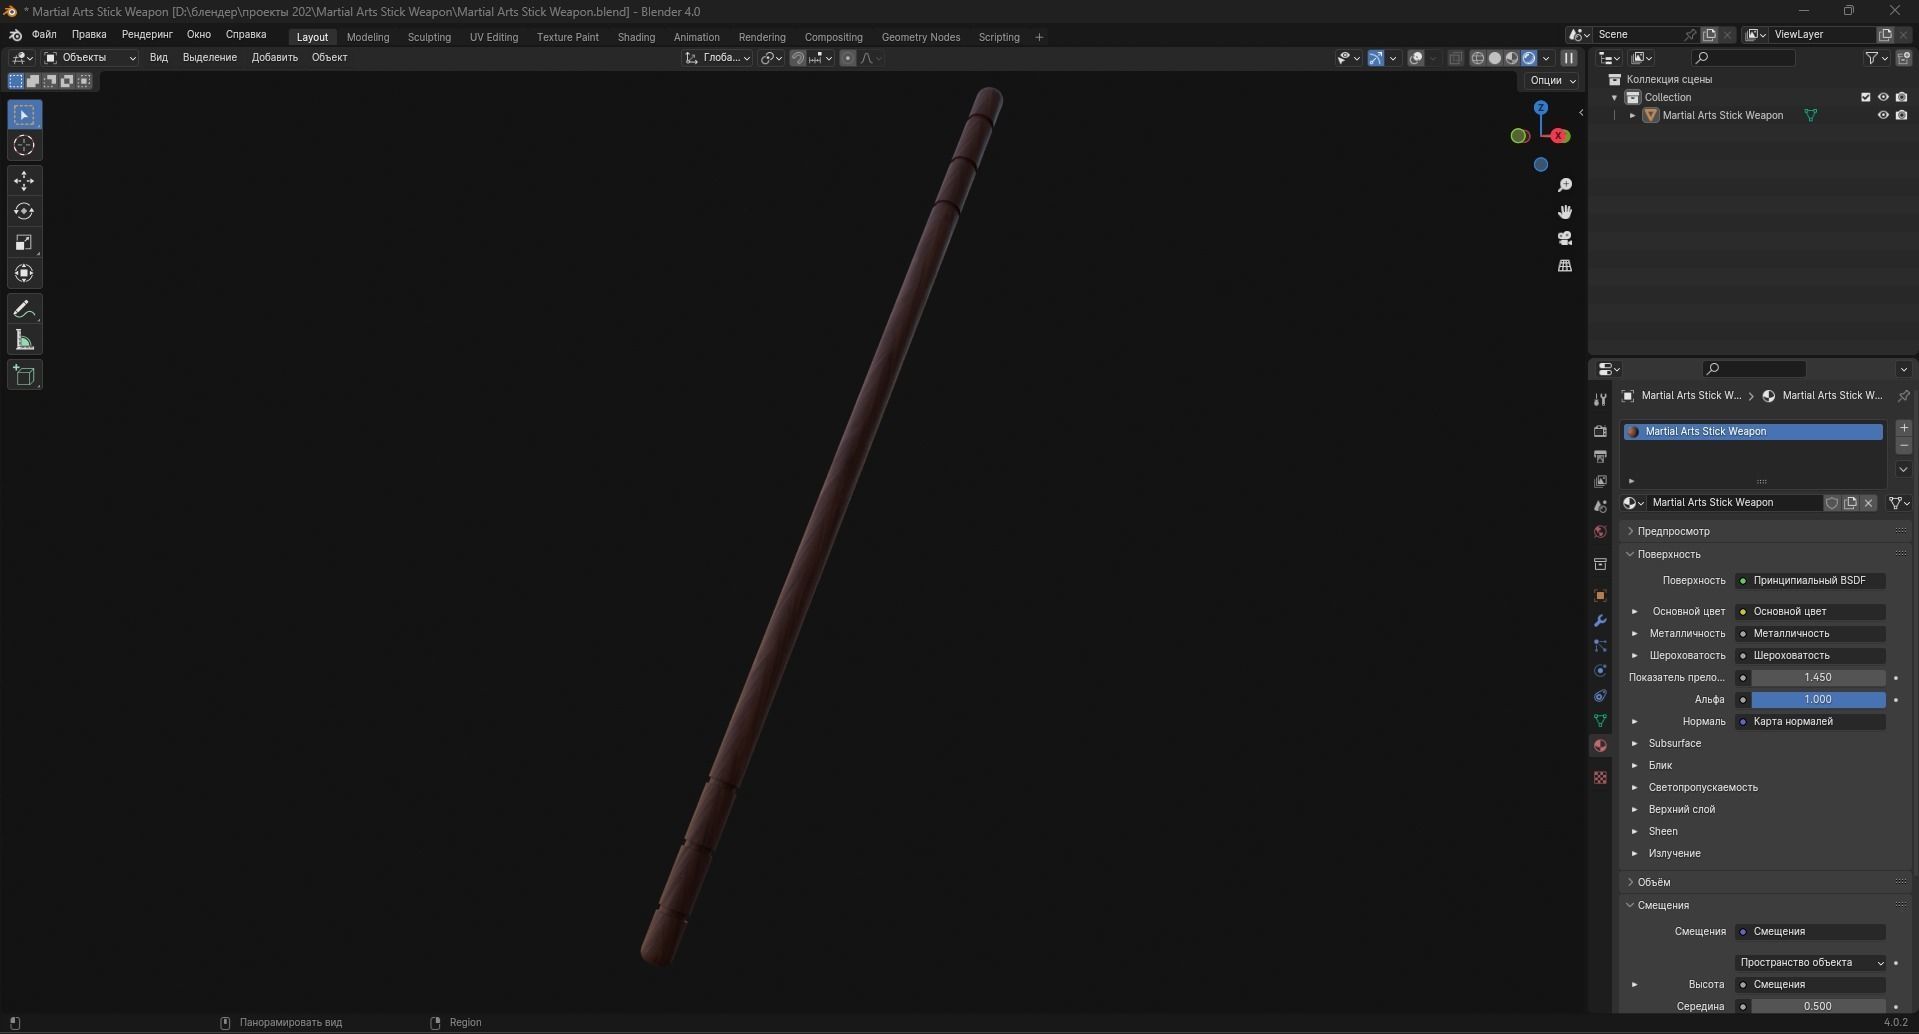Open the Принципиальный BSDF surface shader button
The height and width of the screenshot is (1034, 1919).
click(x=1810, y=580)
